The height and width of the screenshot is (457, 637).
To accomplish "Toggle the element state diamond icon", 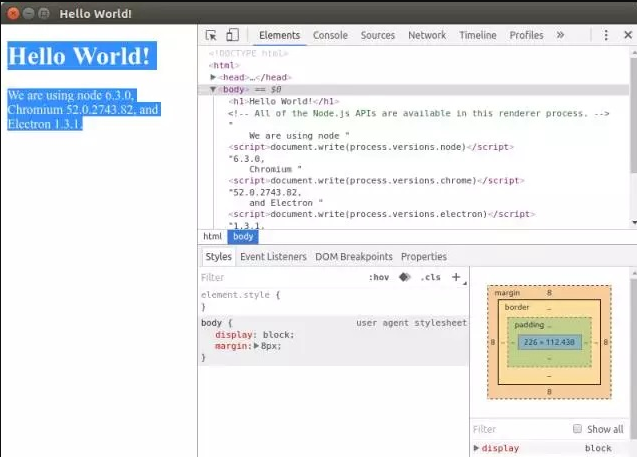I will (x=405, y=277).
